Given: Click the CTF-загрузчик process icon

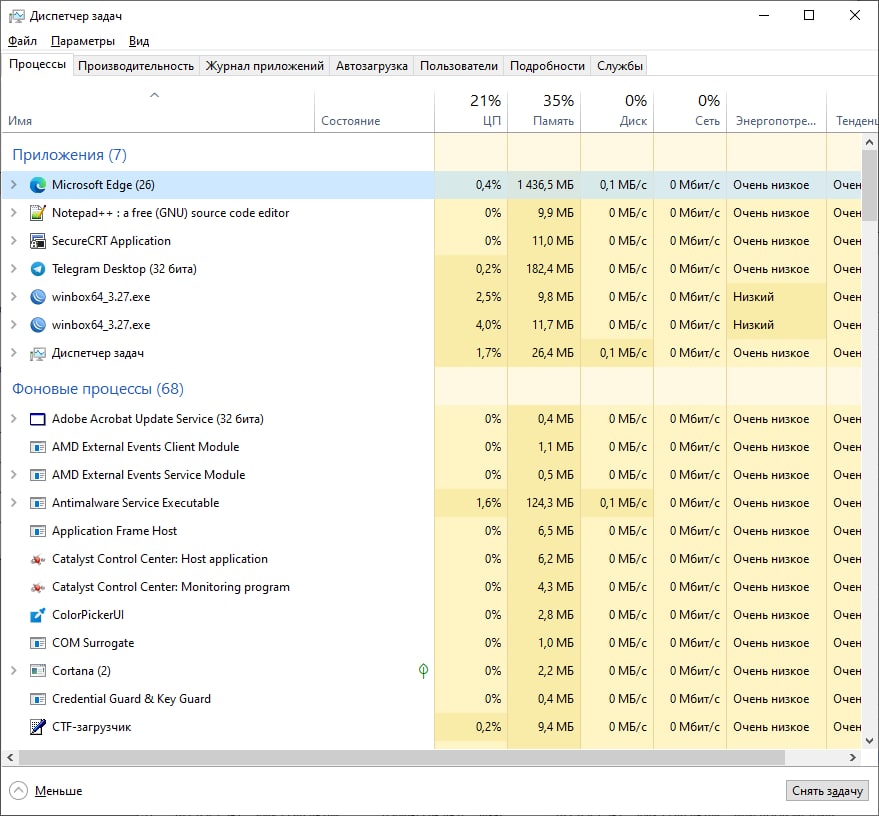Looking at the screenshot, I should (38, 727).
